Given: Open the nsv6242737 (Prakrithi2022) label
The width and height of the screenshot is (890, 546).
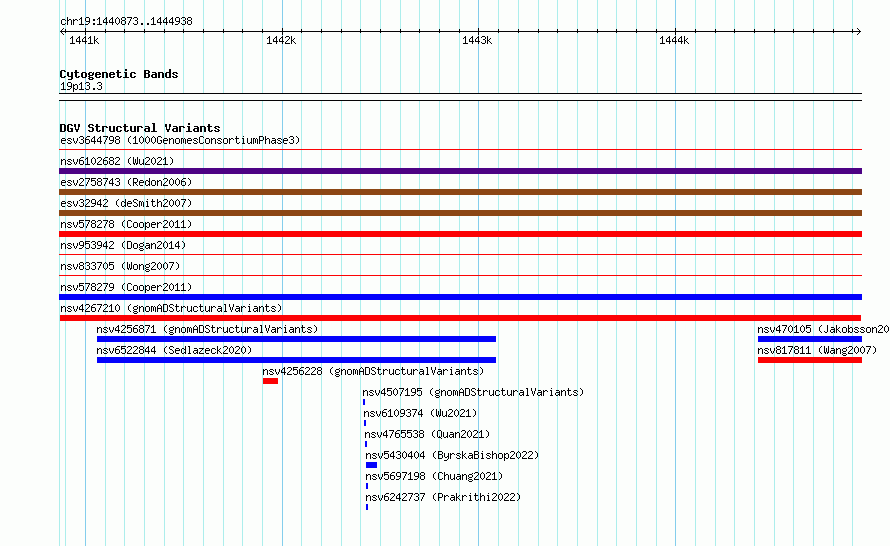Looking at the screenshot, I should [x=443, y=497].
